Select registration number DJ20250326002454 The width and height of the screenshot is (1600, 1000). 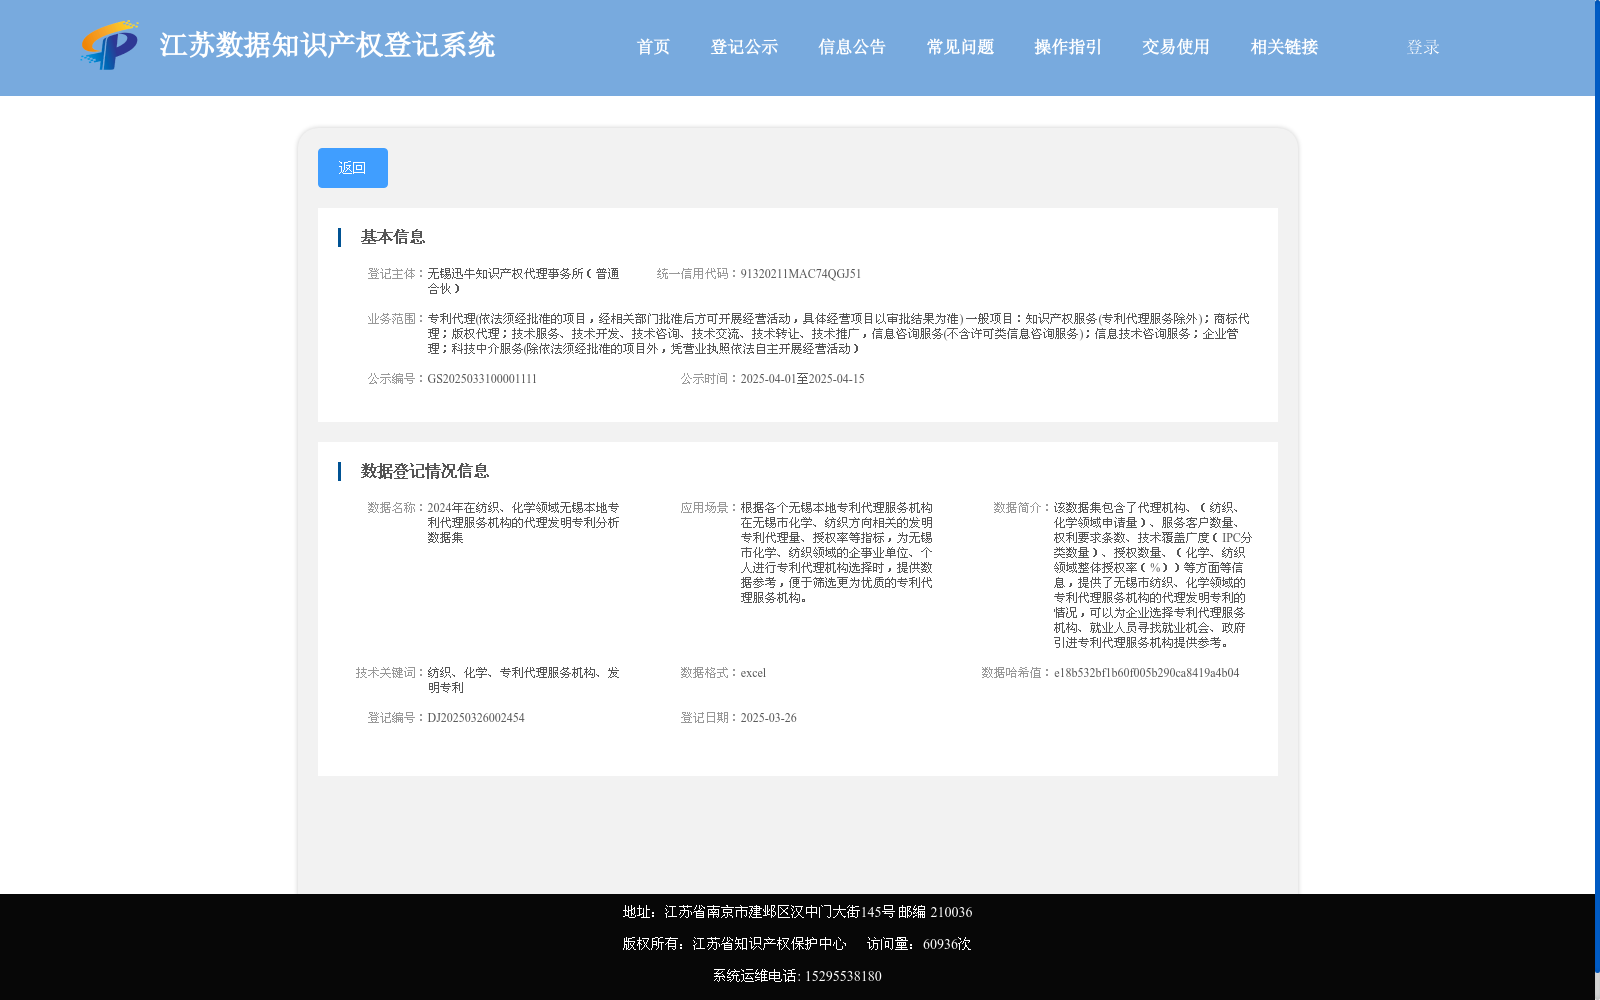476,718
